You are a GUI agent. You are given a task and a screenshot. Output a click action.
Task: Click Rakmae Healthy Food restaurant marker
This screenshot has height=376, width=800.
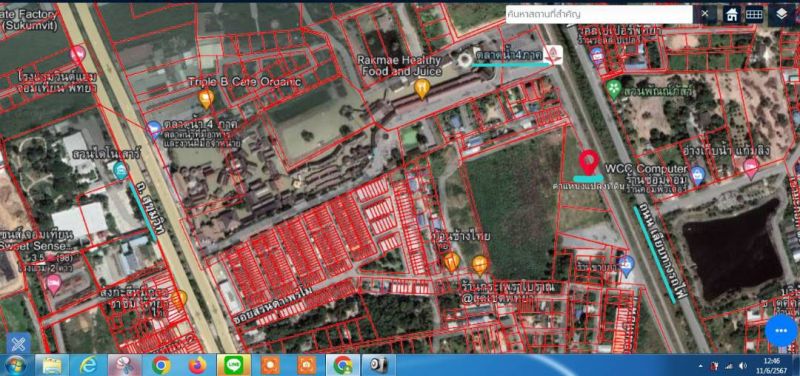tap(421, 89)
